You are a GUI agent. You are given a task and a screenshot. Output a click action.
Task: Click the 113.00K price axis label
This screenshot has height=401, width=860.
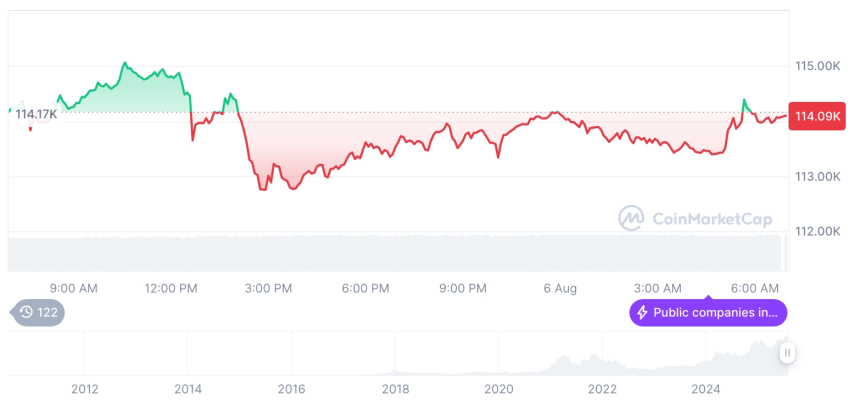[x=817, y=177]
